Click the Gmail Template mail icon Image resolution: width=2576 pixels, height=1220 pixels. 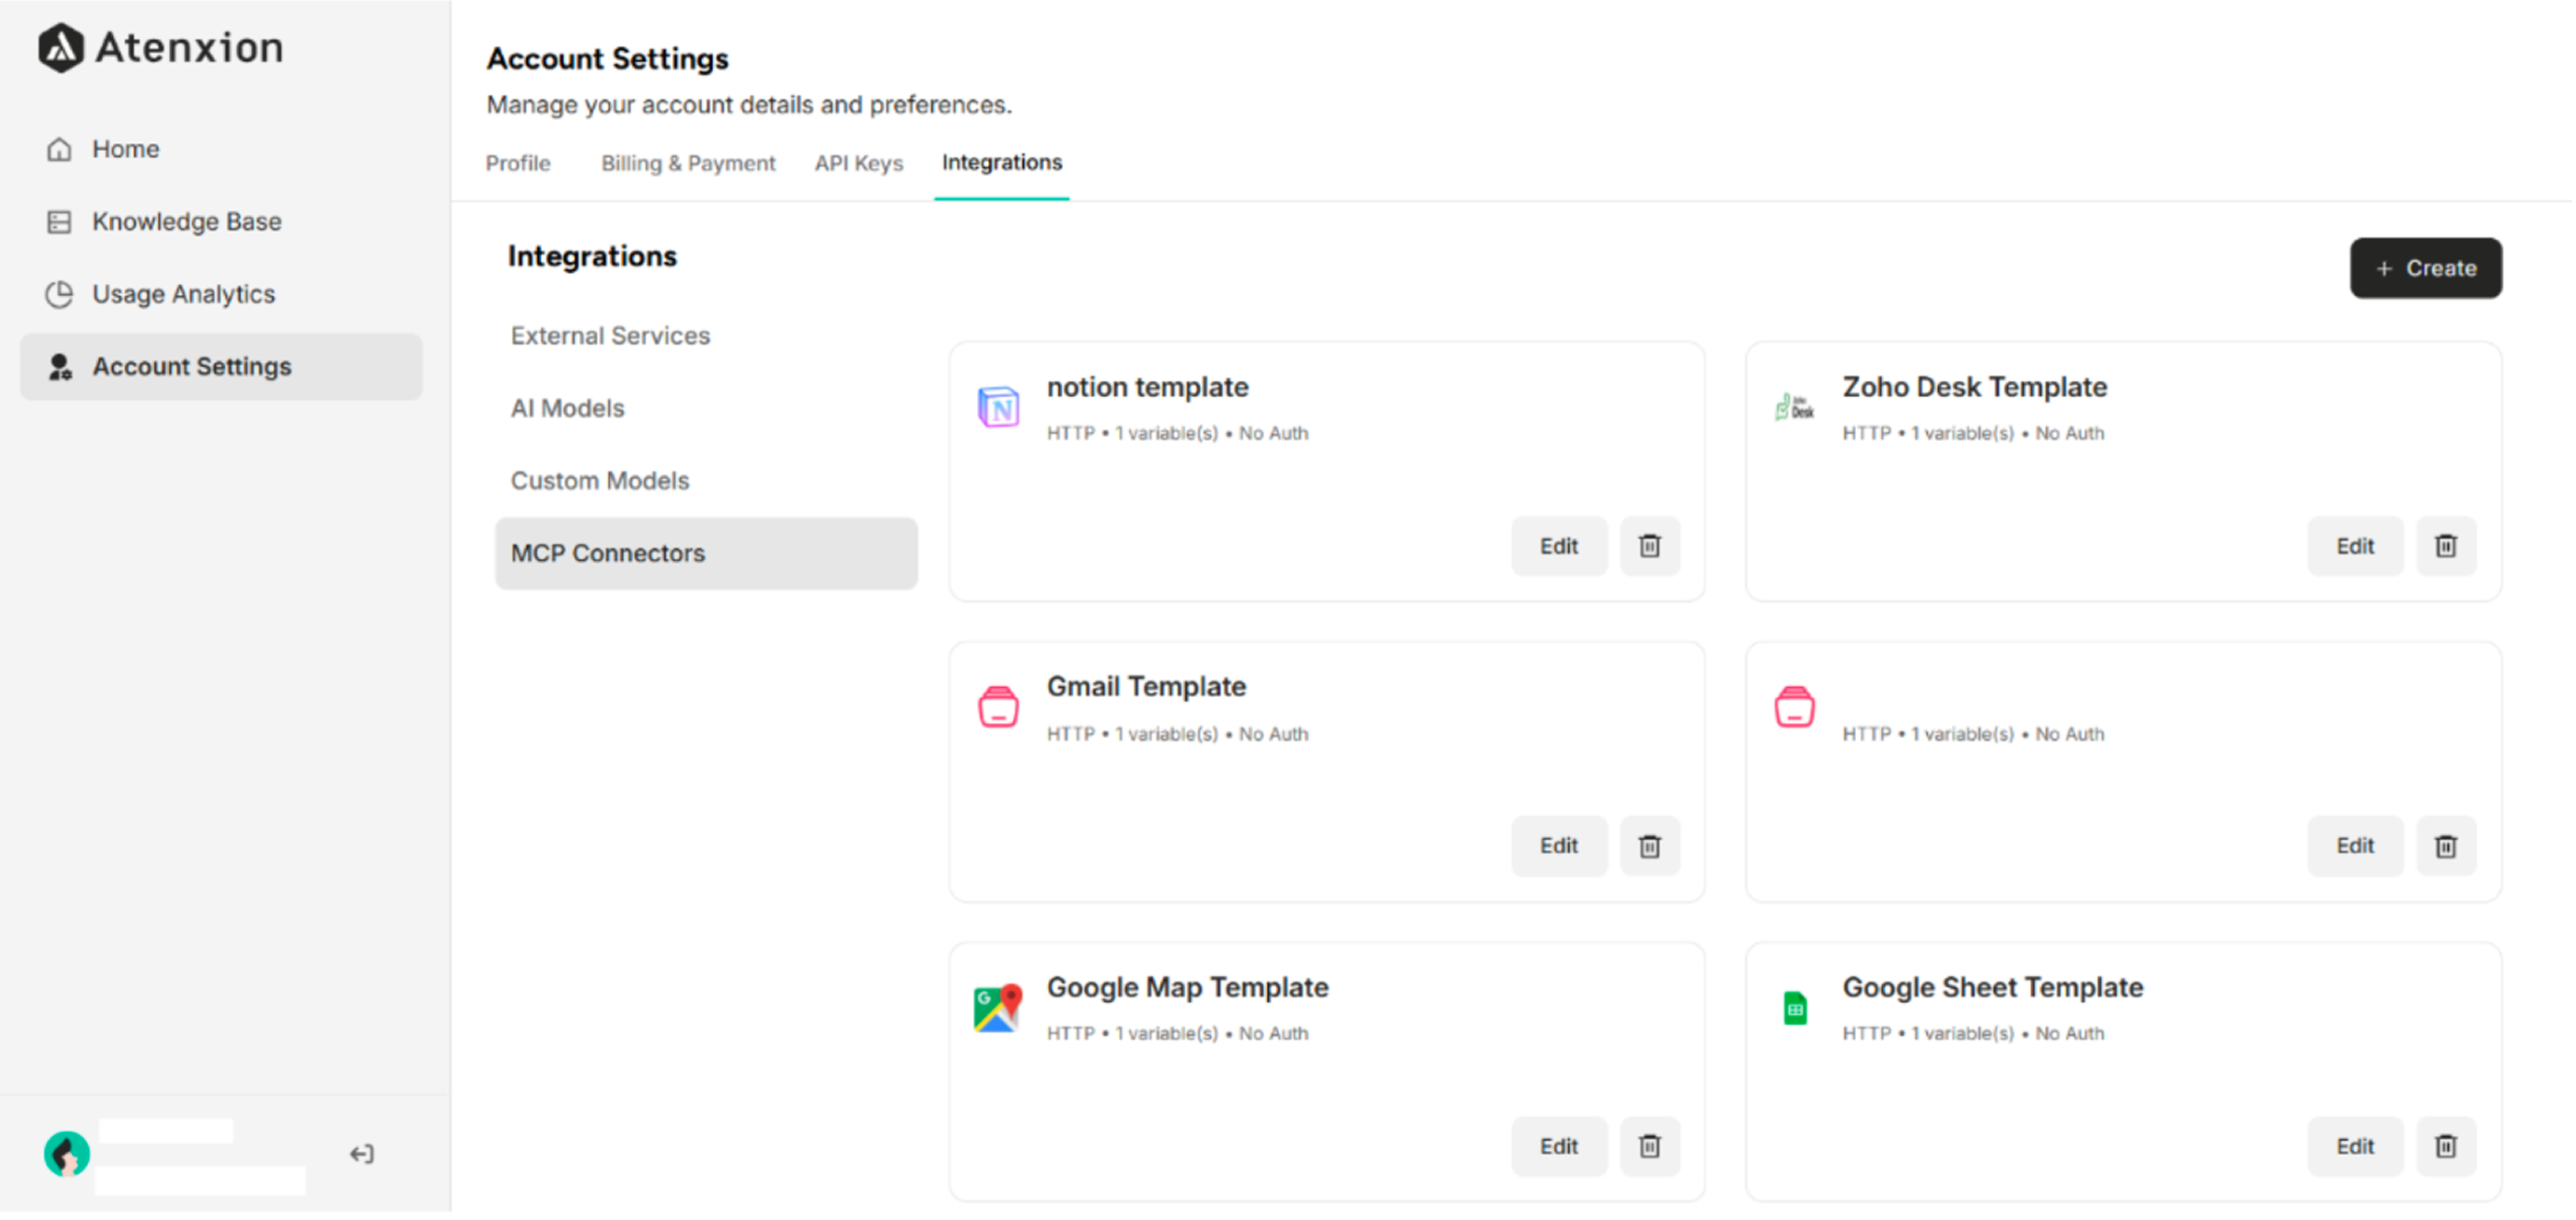click(997, 706)
